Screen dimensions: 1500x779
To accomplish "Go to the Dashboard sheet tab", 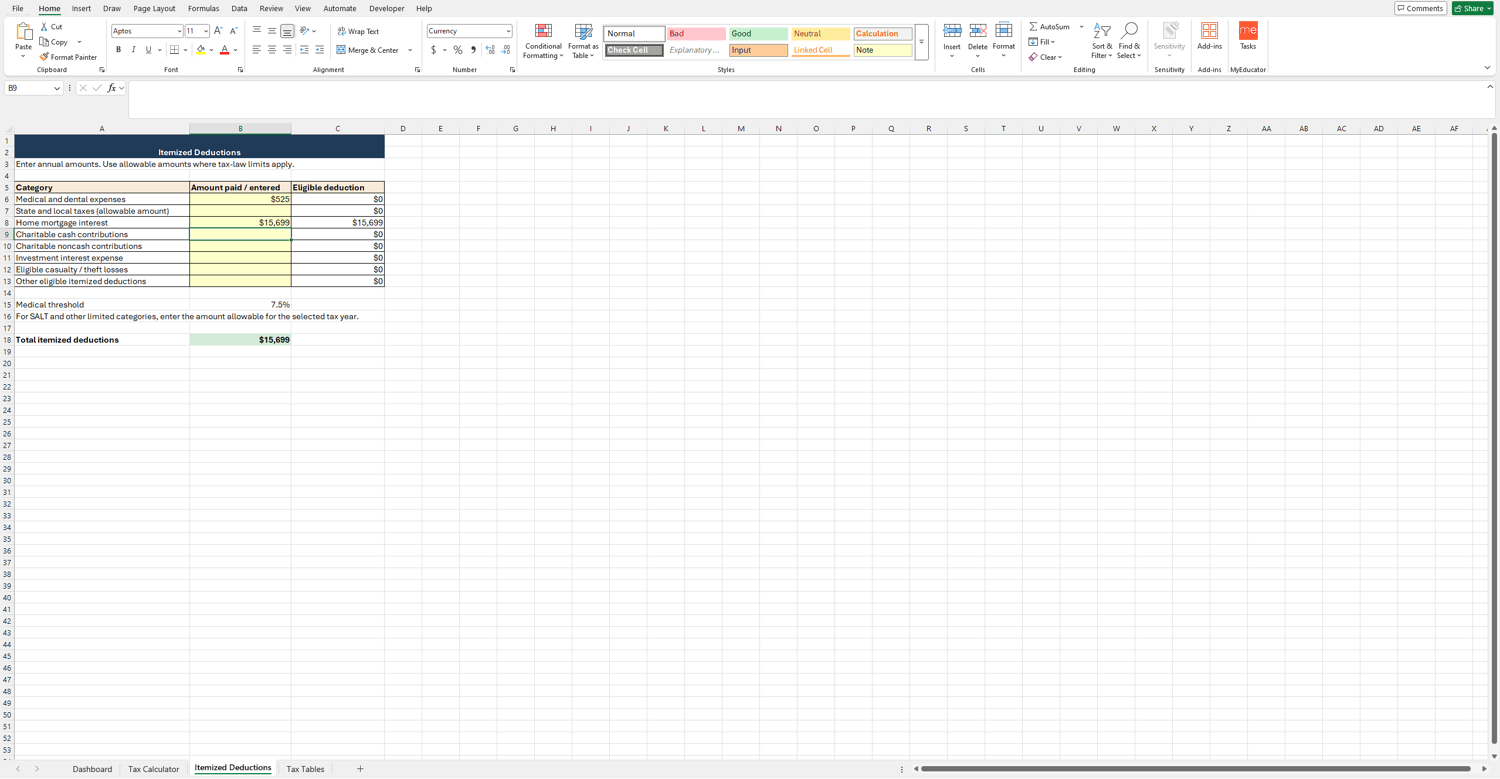I will click(x=92, y=769).
